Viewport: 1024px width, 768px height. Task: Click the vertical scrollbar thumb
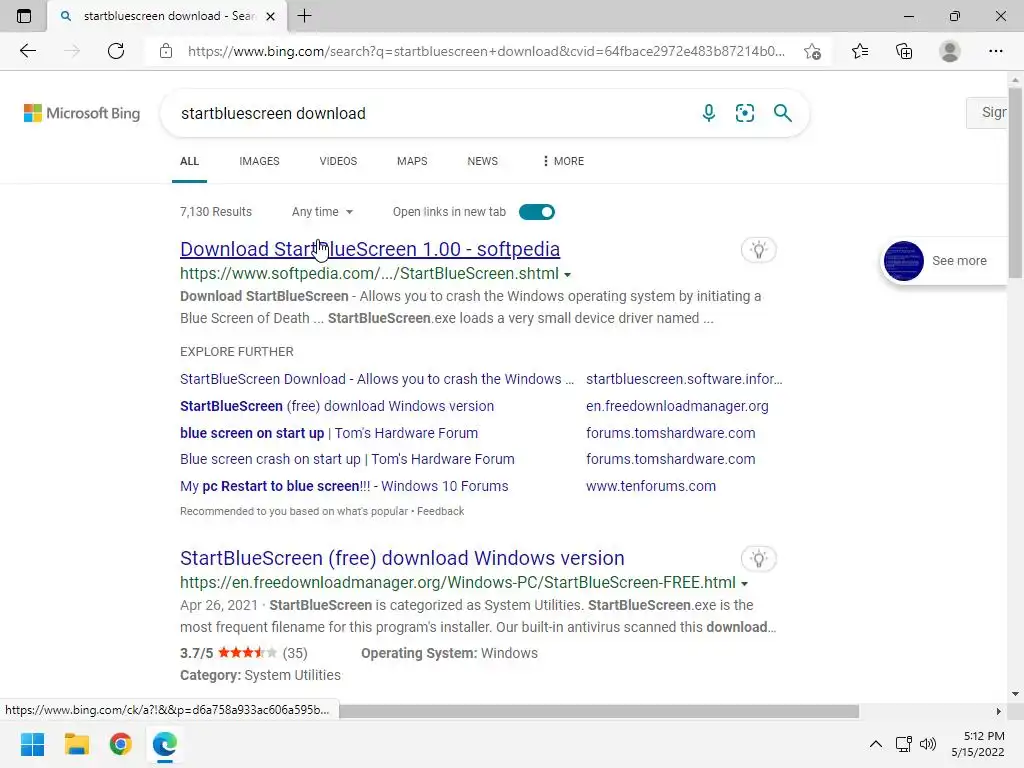coord(1015,182)
